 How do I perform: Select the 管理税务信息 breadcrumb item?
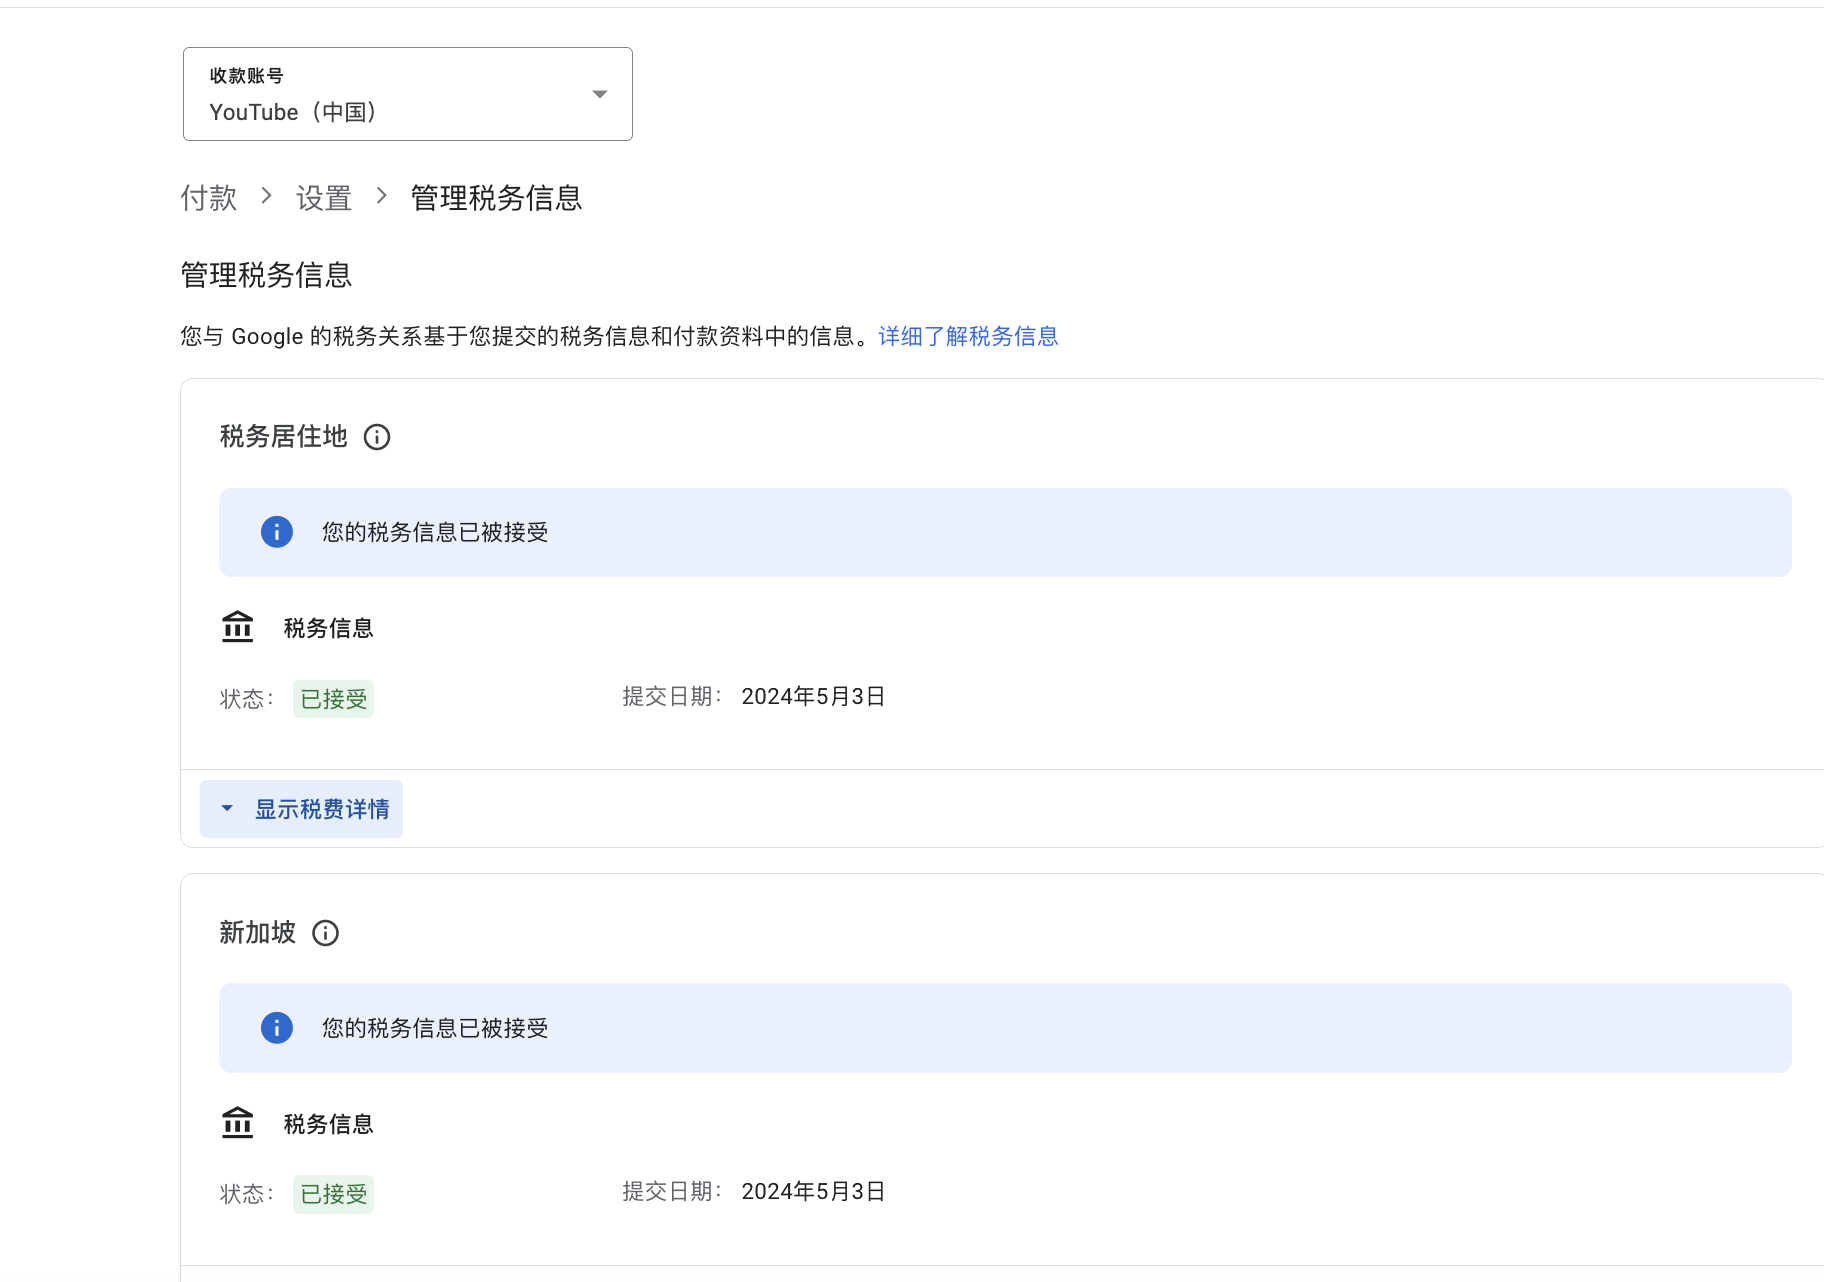[x=496, y=198]
